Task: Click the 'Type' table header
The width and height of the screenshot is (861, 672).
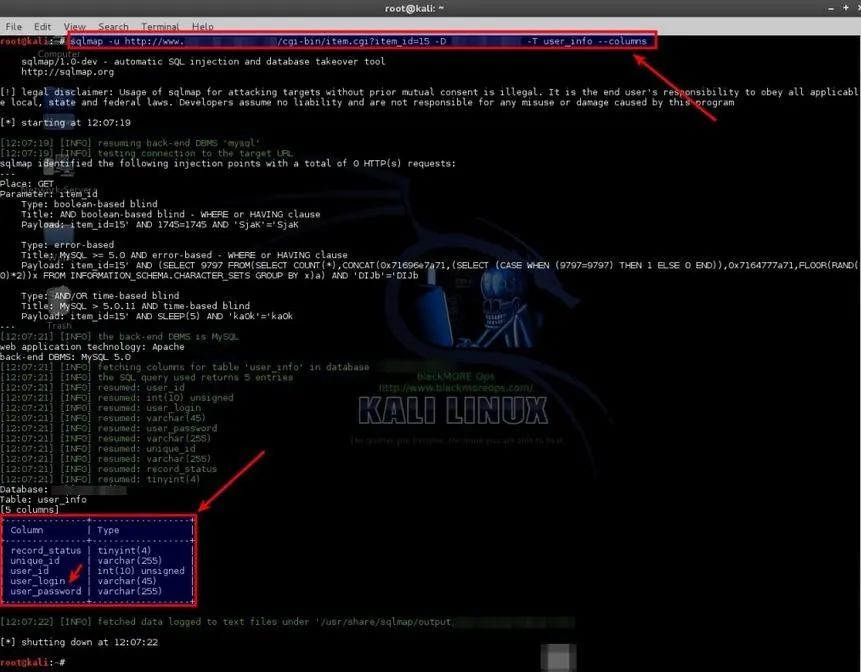Action: 108,530
